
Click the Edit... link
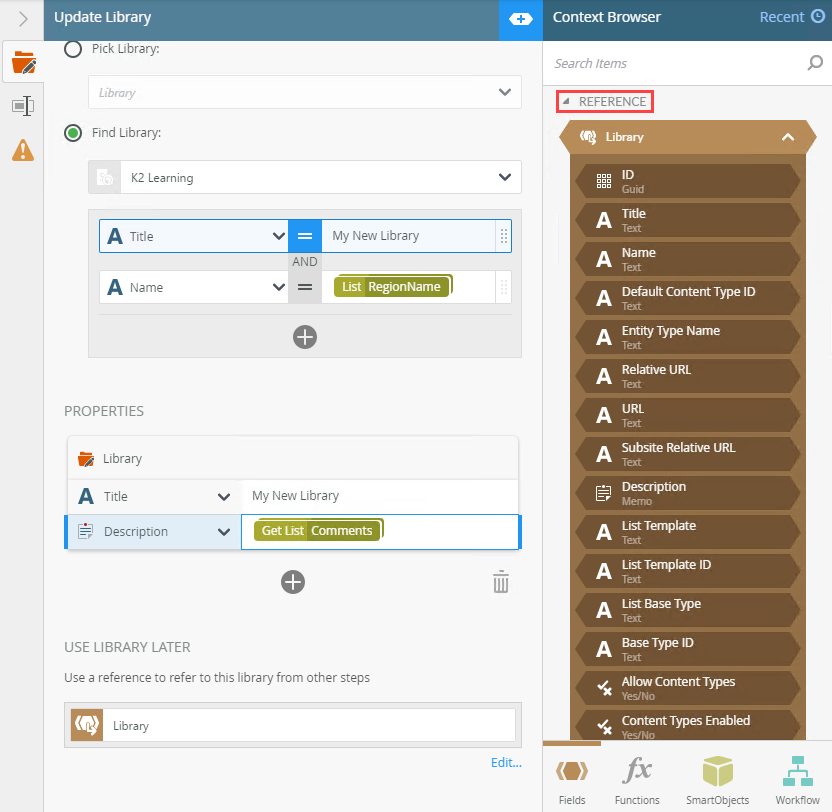click(506, 763)
